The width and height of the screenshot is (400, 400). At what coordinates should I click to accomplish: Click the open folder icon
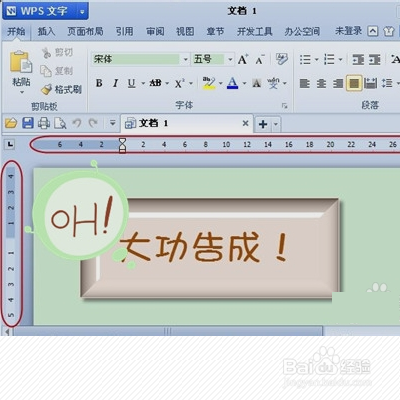(x=11, y=123)
